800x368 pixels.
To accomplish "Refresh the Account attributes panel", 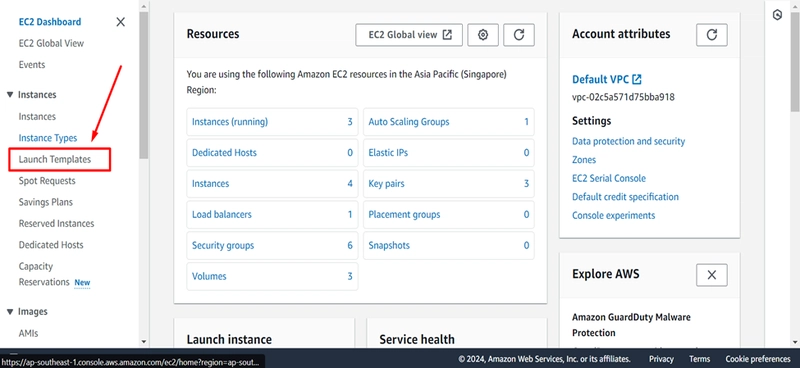I will tap(712, 35).
